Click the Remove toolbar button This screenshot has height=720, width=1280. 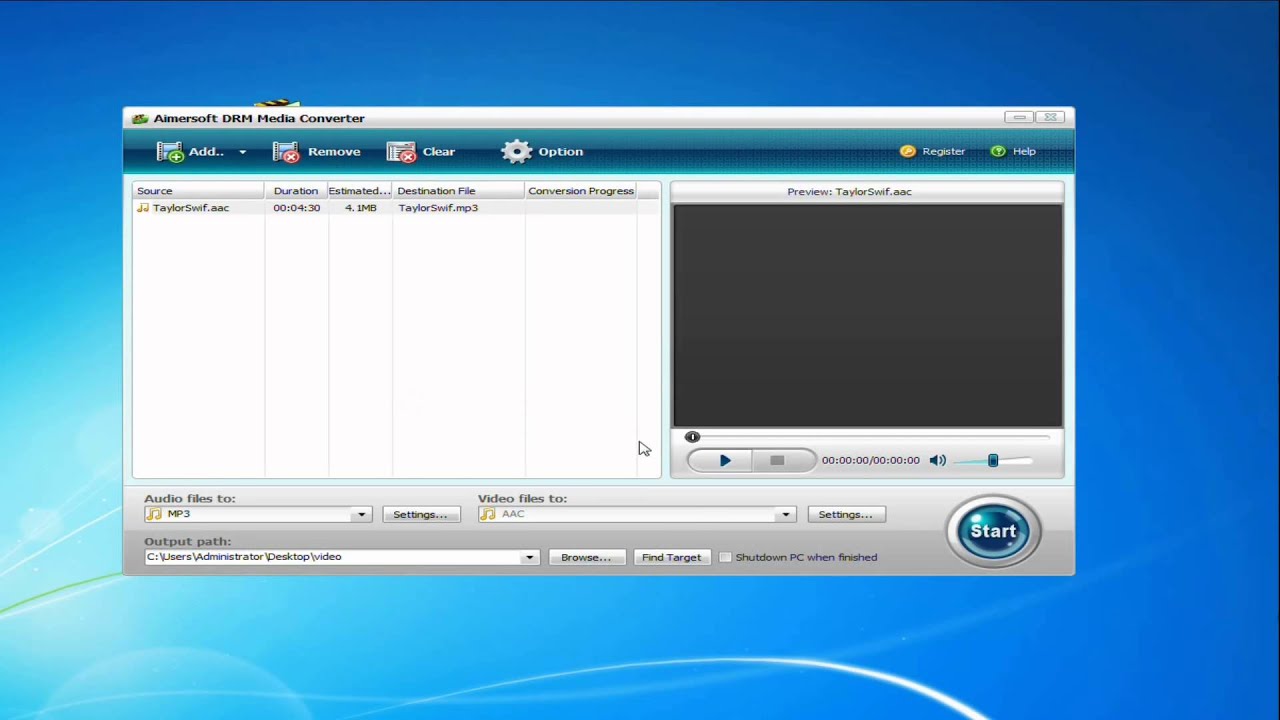coord(316,152)
